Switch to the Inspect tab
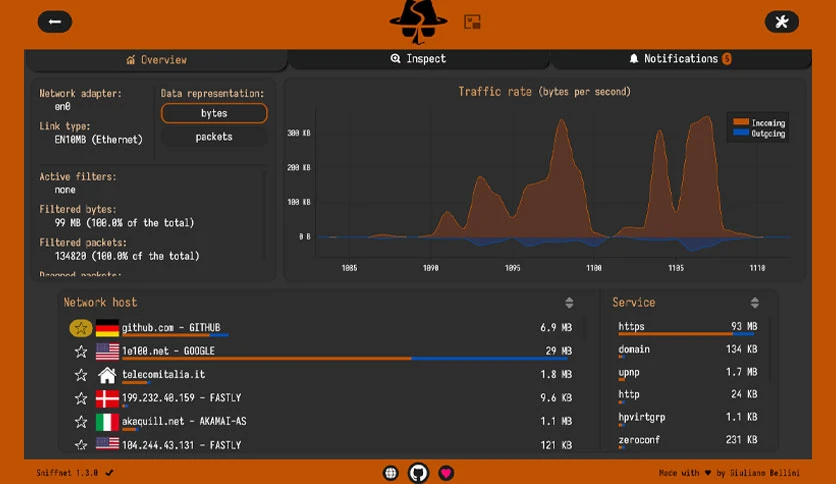 click(x=419, y=59)
